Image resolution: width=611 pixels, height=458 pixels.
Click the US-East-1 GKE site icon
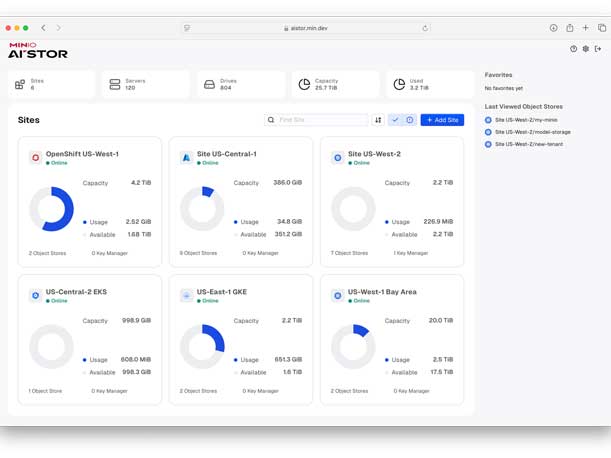pos(186,296)
